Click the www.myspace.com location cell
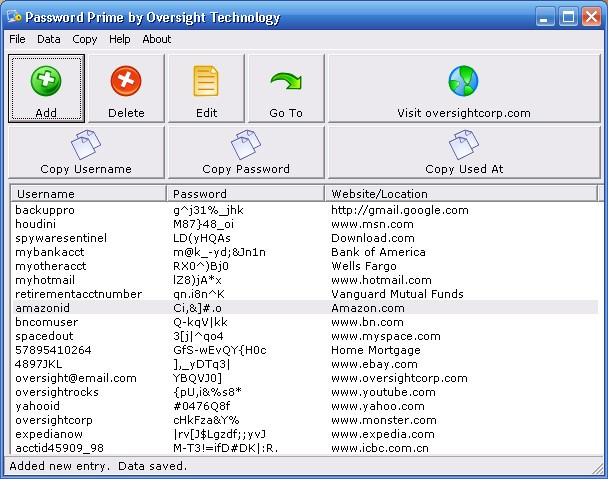The height and width of the screenshot is (479, 608). 386,336
